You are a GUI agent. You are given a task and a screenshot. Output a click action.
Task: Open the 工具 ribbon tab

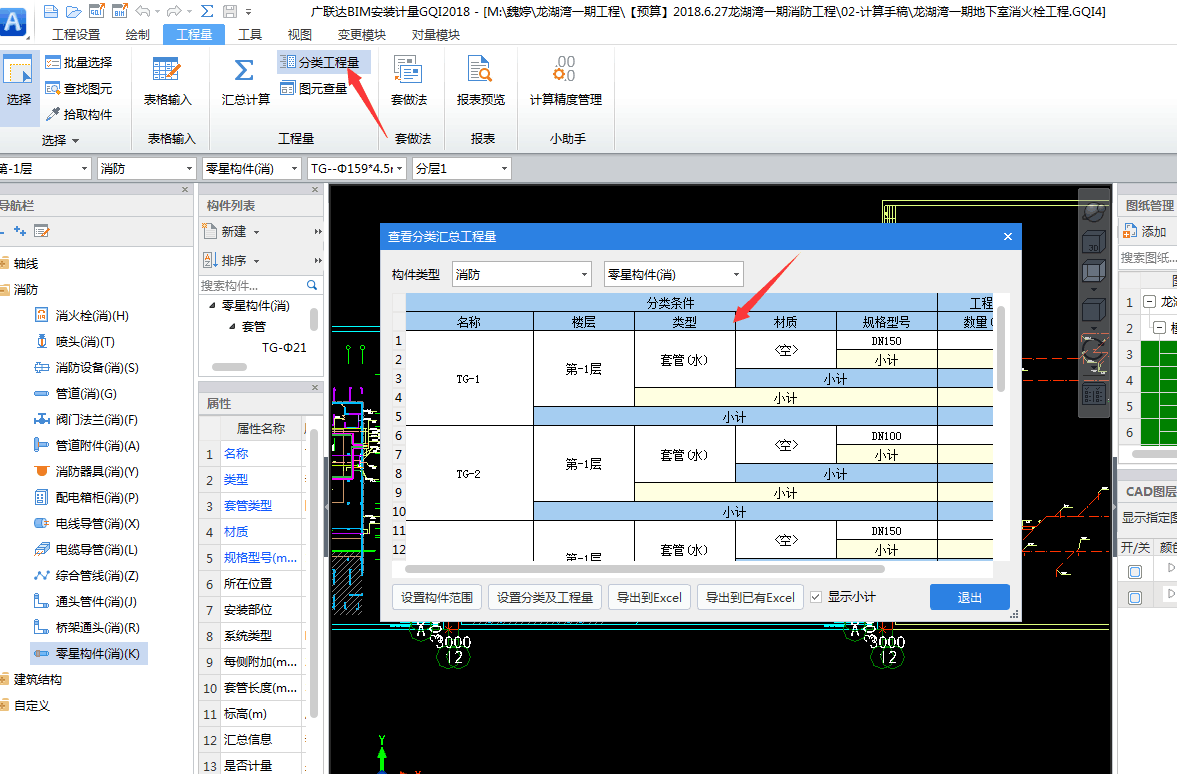pyautogui.click(x=250, y=35)
